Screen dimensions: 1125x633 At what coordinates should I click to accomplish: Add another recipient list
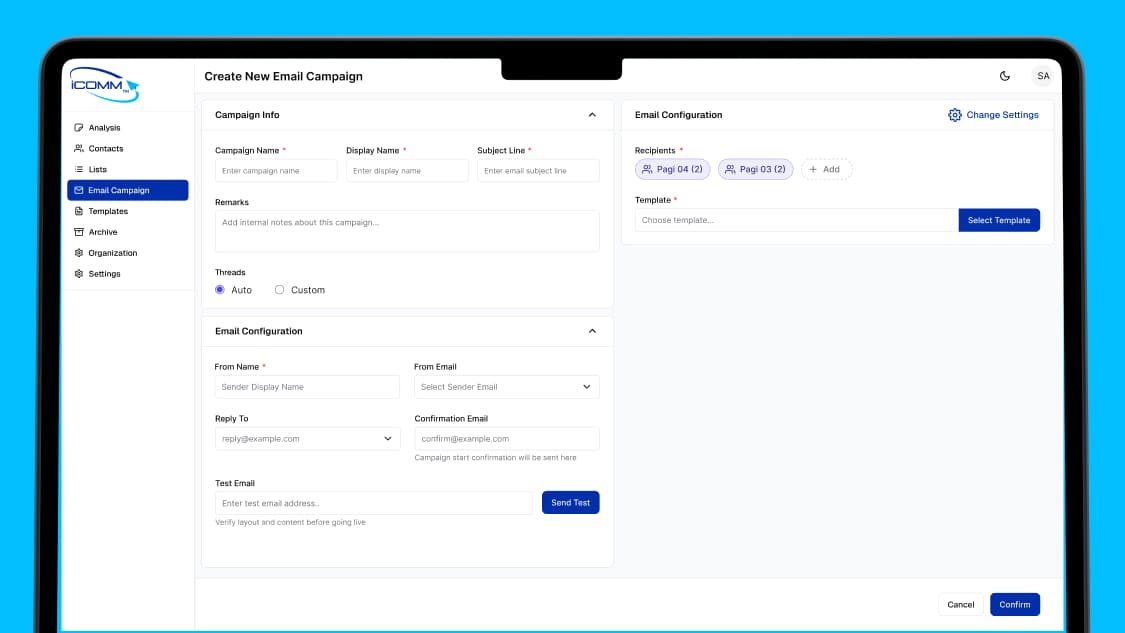(826, 169)
